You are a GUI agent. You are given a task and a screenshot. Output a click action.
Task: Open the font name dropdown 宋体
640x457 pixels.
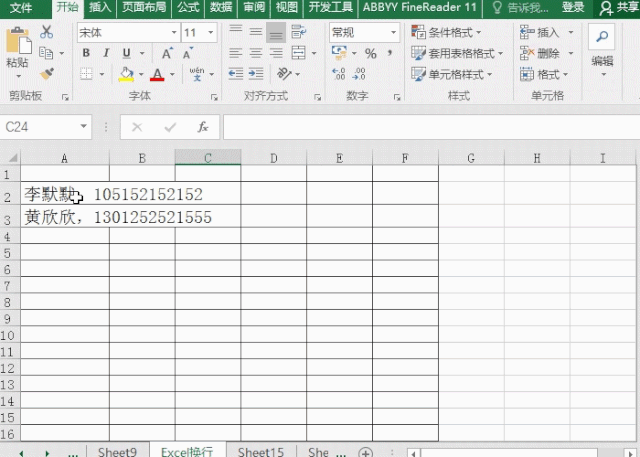(173, 33)
